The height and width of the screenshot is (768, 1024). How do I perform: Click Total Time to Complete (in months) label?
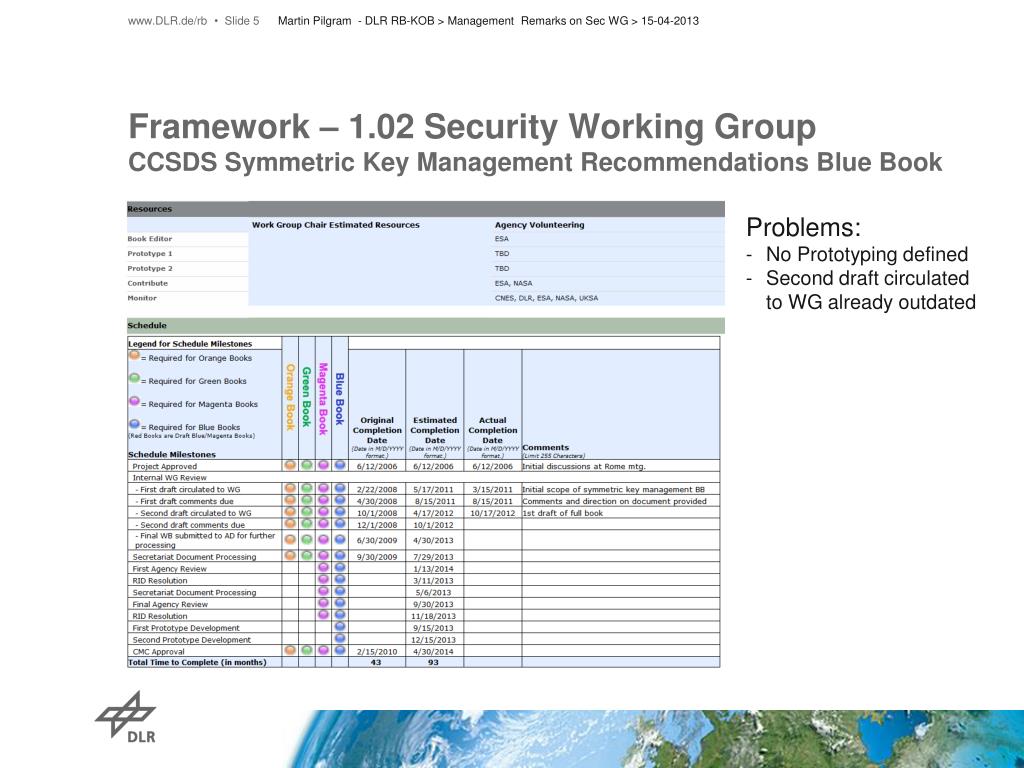197,662
